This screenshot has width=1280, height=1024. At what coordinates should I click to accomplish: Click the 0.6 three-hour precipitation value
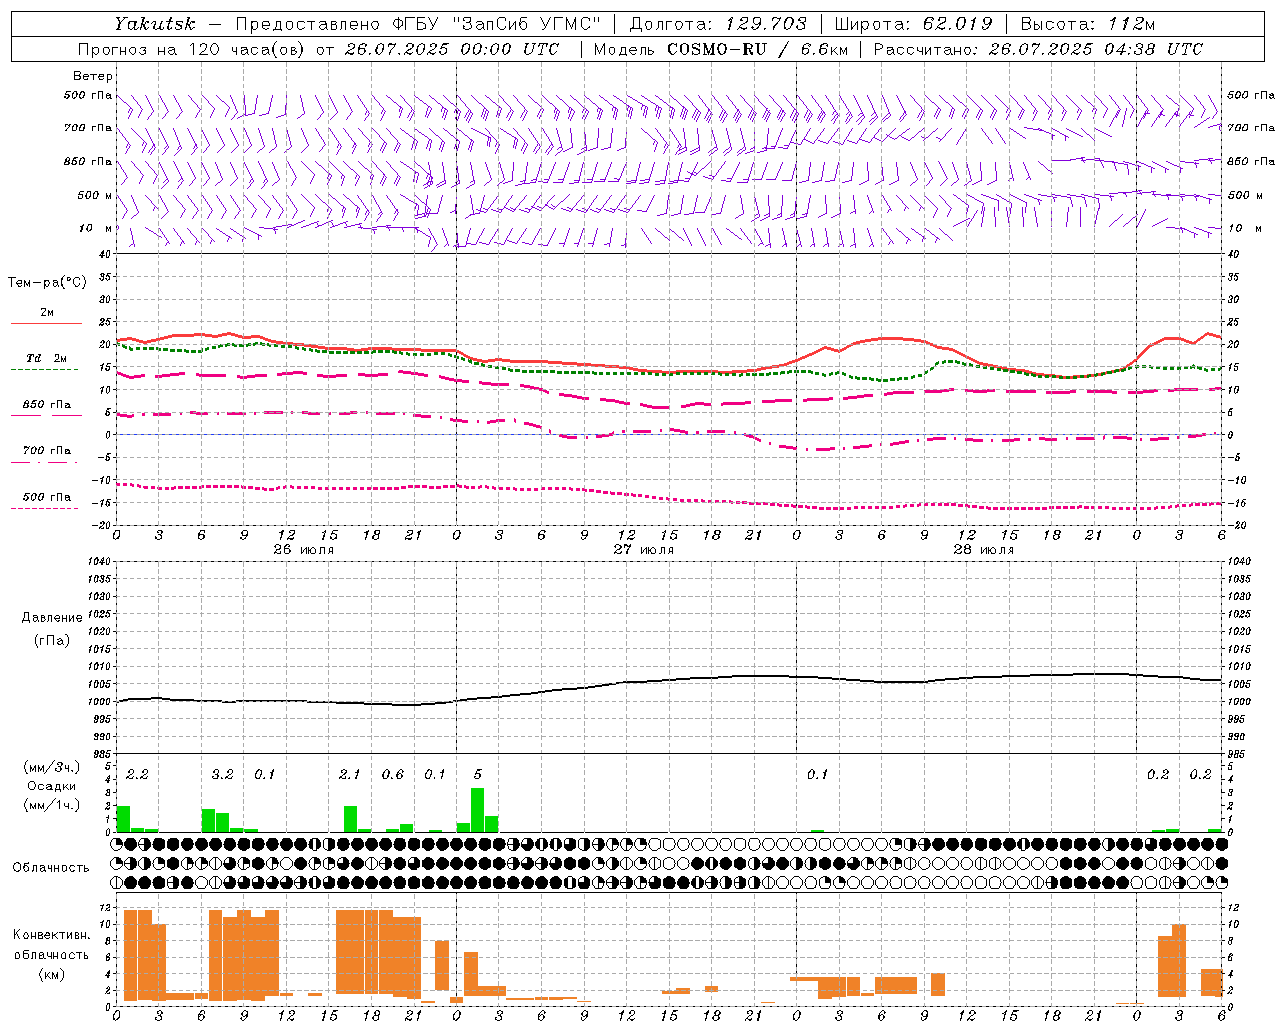pyautogui.click(x=393, y=774)
